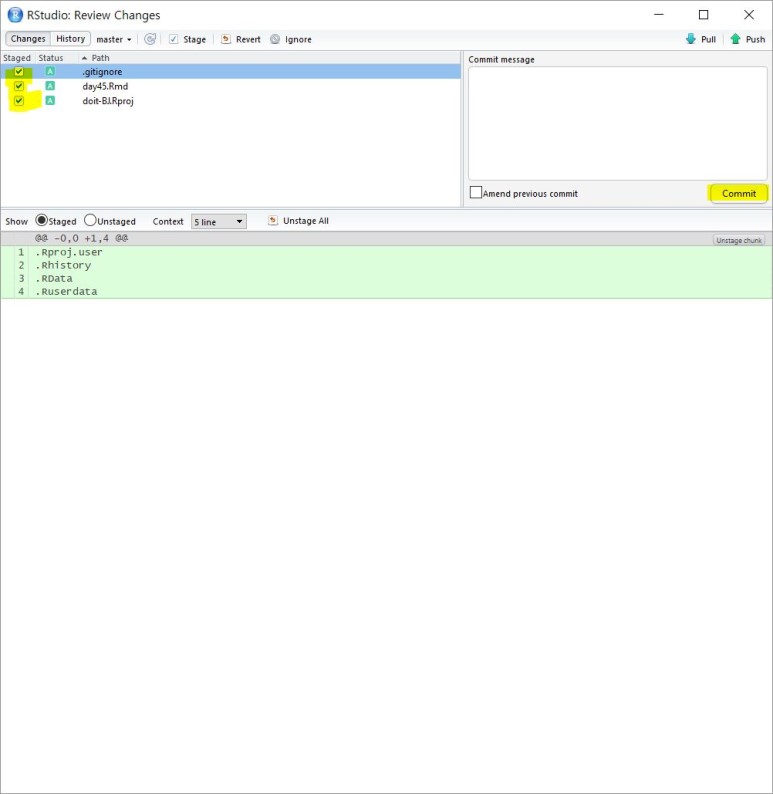Click the Revert label
The width and height of the screenshot is (773, 794).
click(x=248, y=39)
